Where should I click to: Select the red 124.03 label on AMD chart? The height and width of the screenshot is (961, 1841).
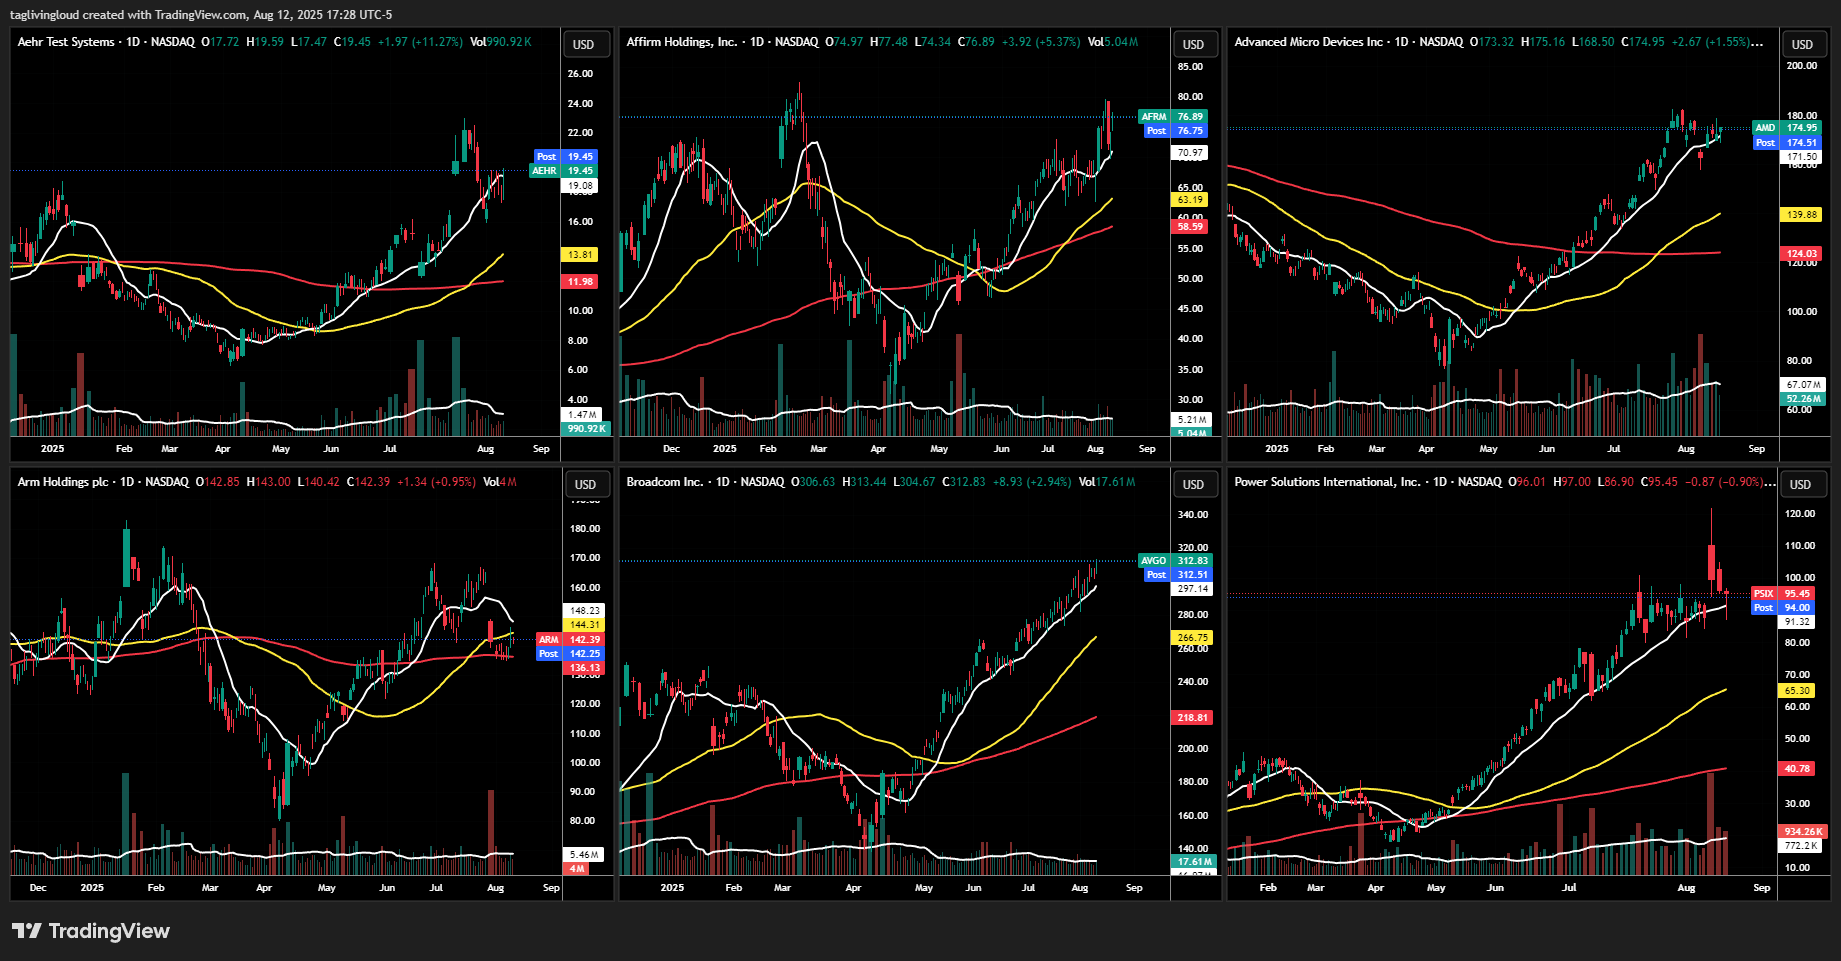point(1802,254)
